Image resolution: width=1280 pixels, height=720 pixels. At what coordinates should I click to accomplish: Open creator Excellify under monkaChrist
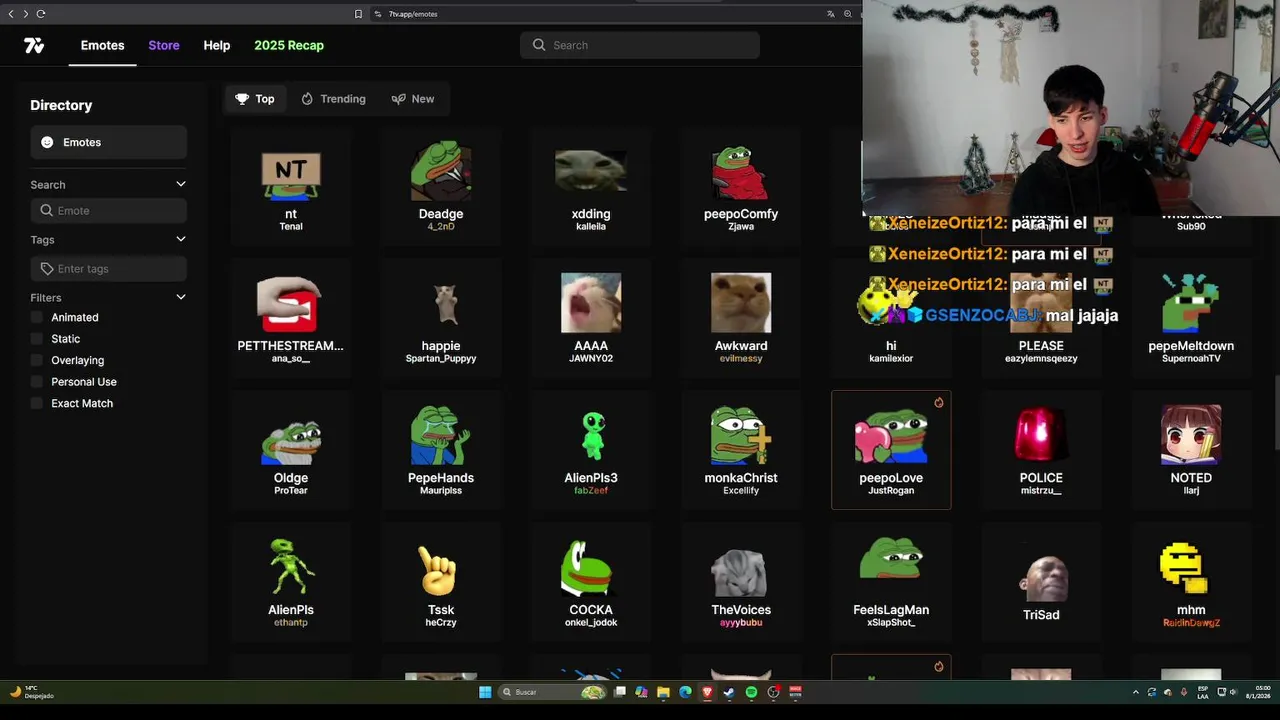[x=741, y=491]
